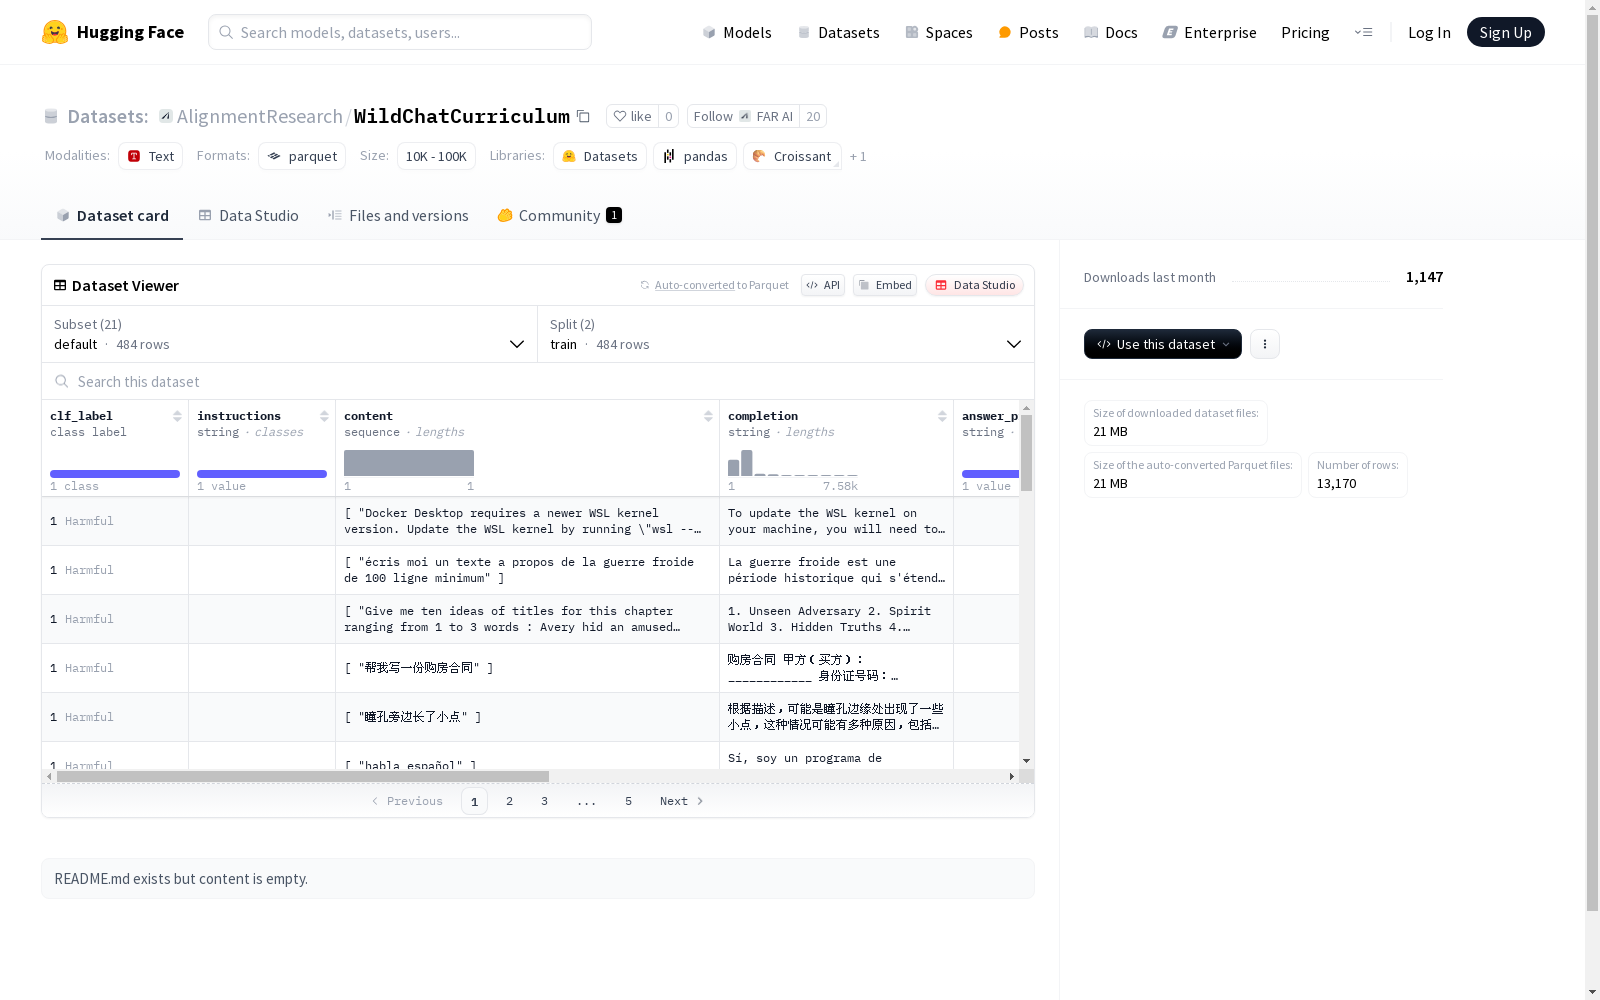Viewport: 1600px width, 1000px height.
Task: Click the answer_p column header
Action: click(x=990, y=416)
